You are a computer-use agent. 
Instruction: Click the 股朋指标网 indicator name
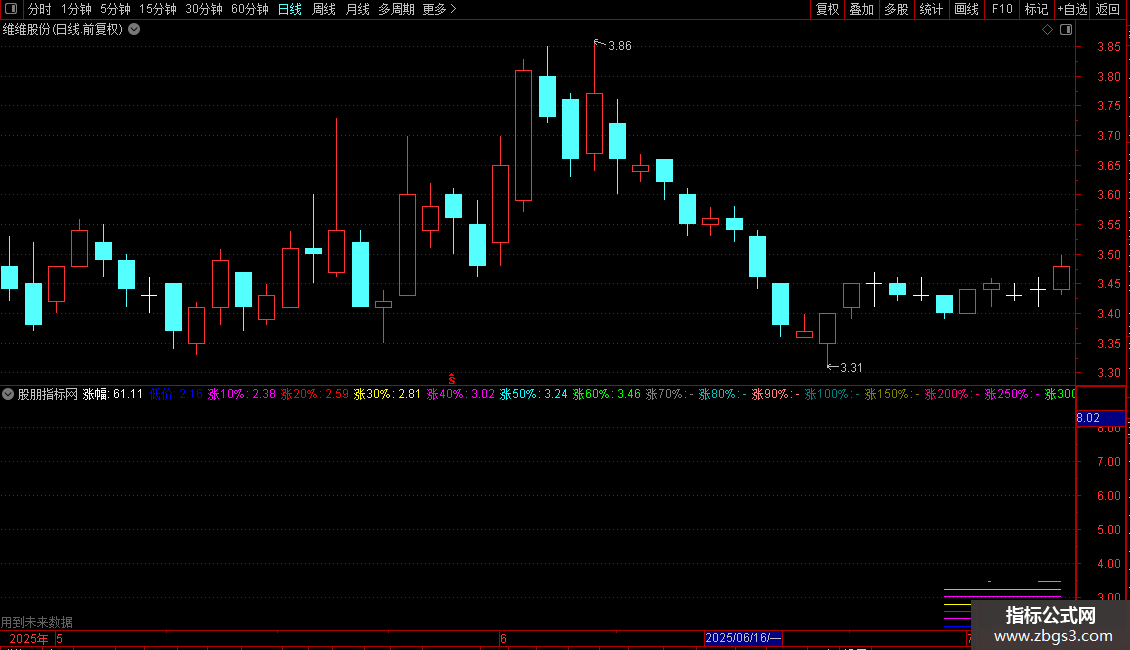[48, 394]
